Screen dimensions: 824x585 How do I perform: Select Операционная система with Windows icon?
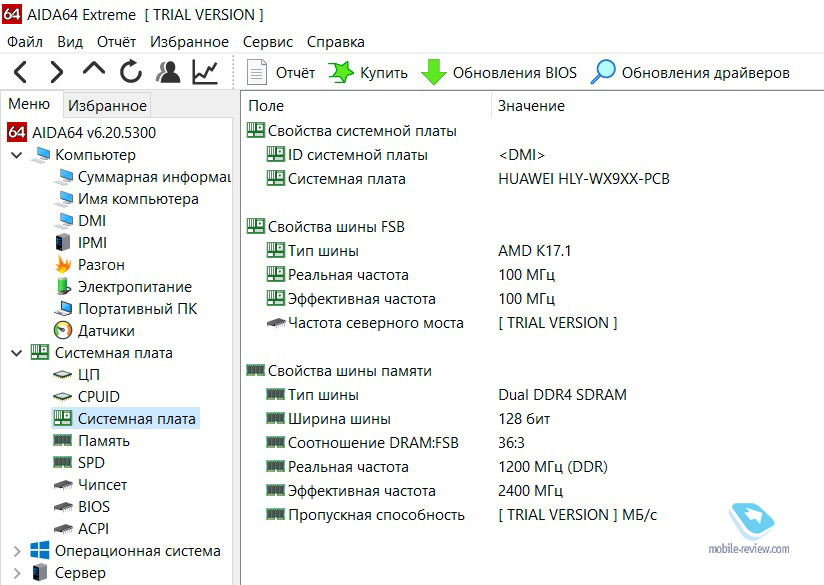click(126, 551)
